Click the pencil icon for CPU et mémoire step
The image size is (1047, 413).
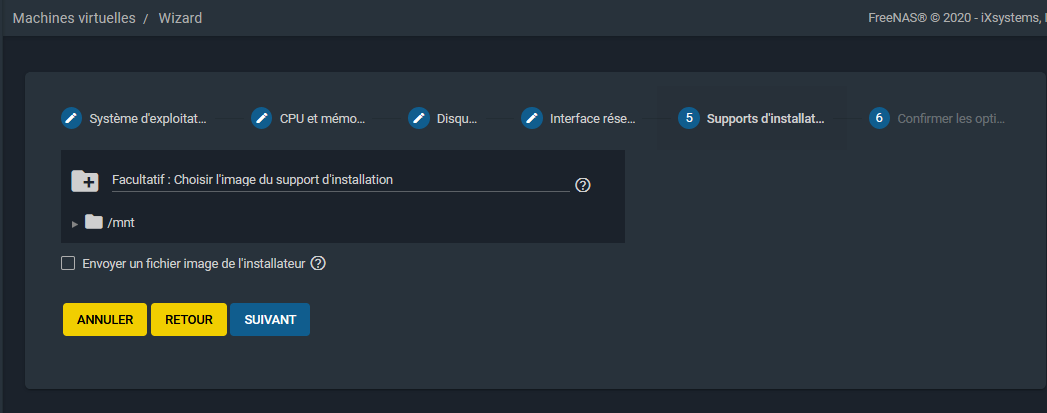coord(261,118)
